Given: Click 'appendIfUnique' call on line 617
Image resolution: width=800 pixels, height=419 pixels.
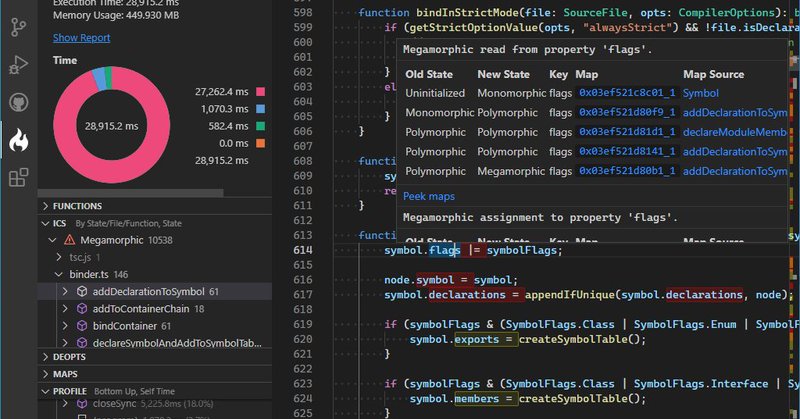Looking at the screenshot, I should pyautogui.click(x=569, y=295).
